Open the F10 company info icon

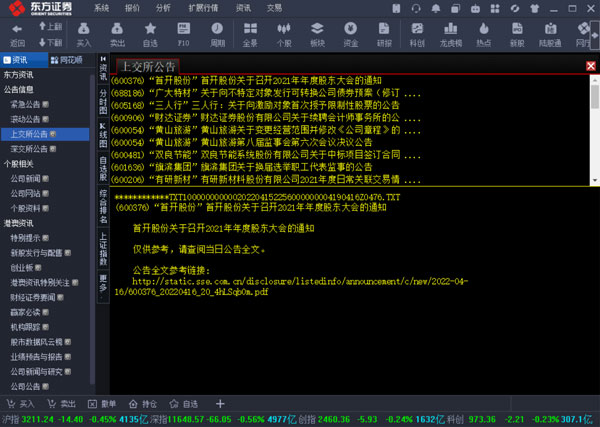[x=184, y=29]
